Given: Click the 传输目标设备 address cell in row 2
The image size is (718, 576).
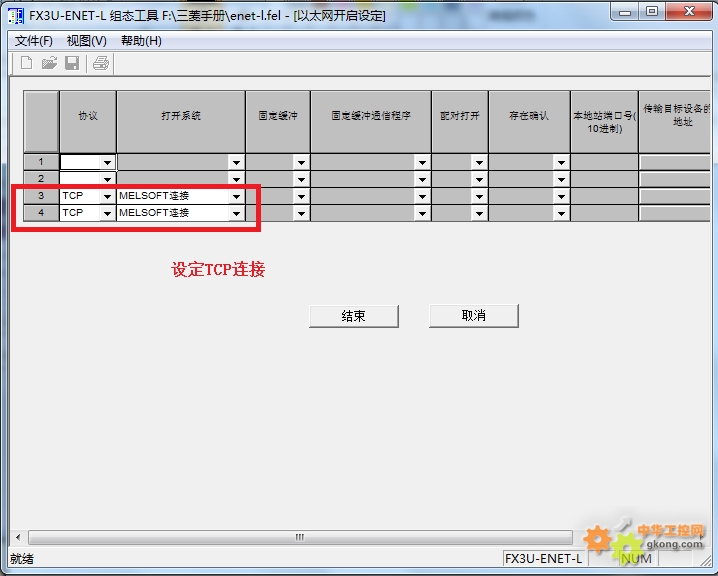Looking at the screenshot, I should pyautogui.click(x=675, y=179).
